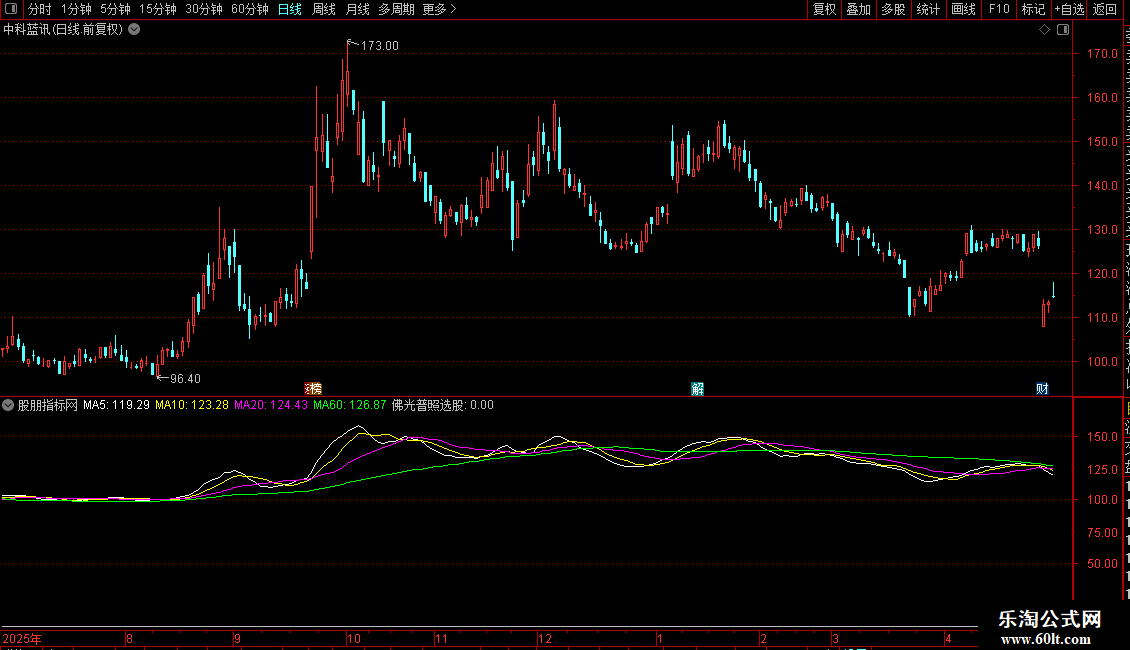Select the 5分钟 period tab

tap(115, 9)
